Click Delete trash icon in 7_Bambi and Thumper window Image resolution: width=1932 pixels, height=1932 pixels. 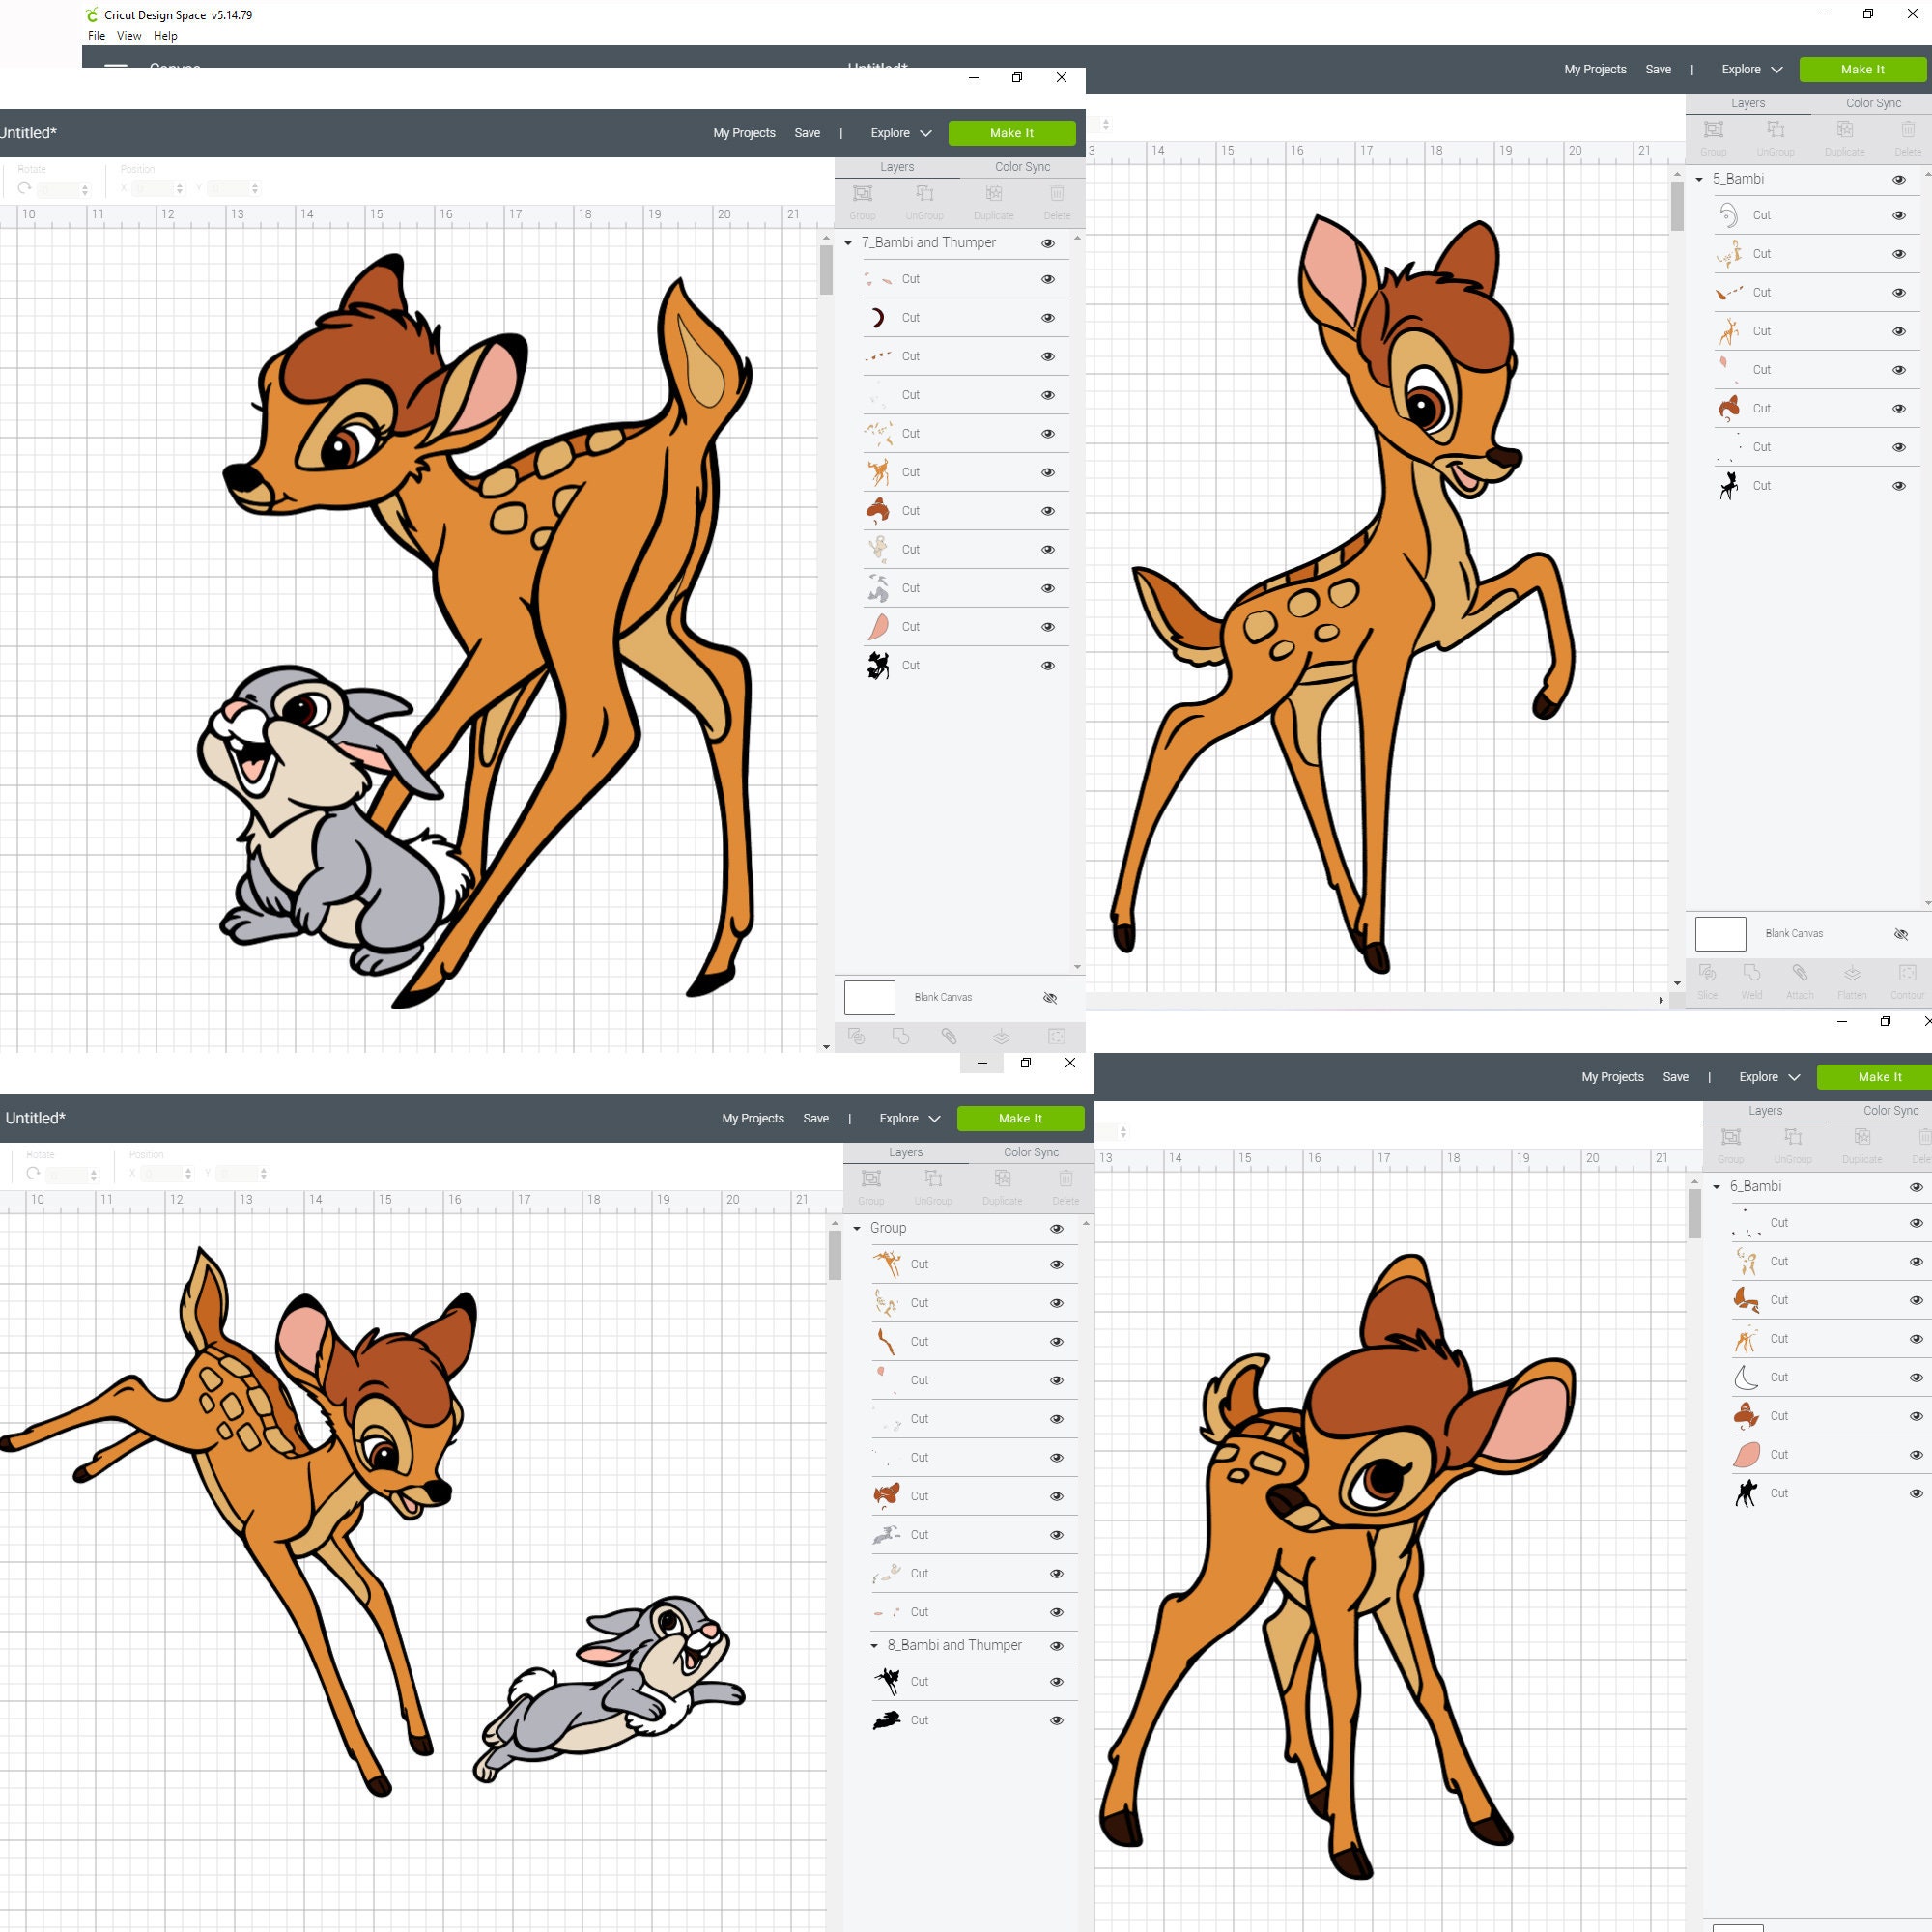[1057, 193]
